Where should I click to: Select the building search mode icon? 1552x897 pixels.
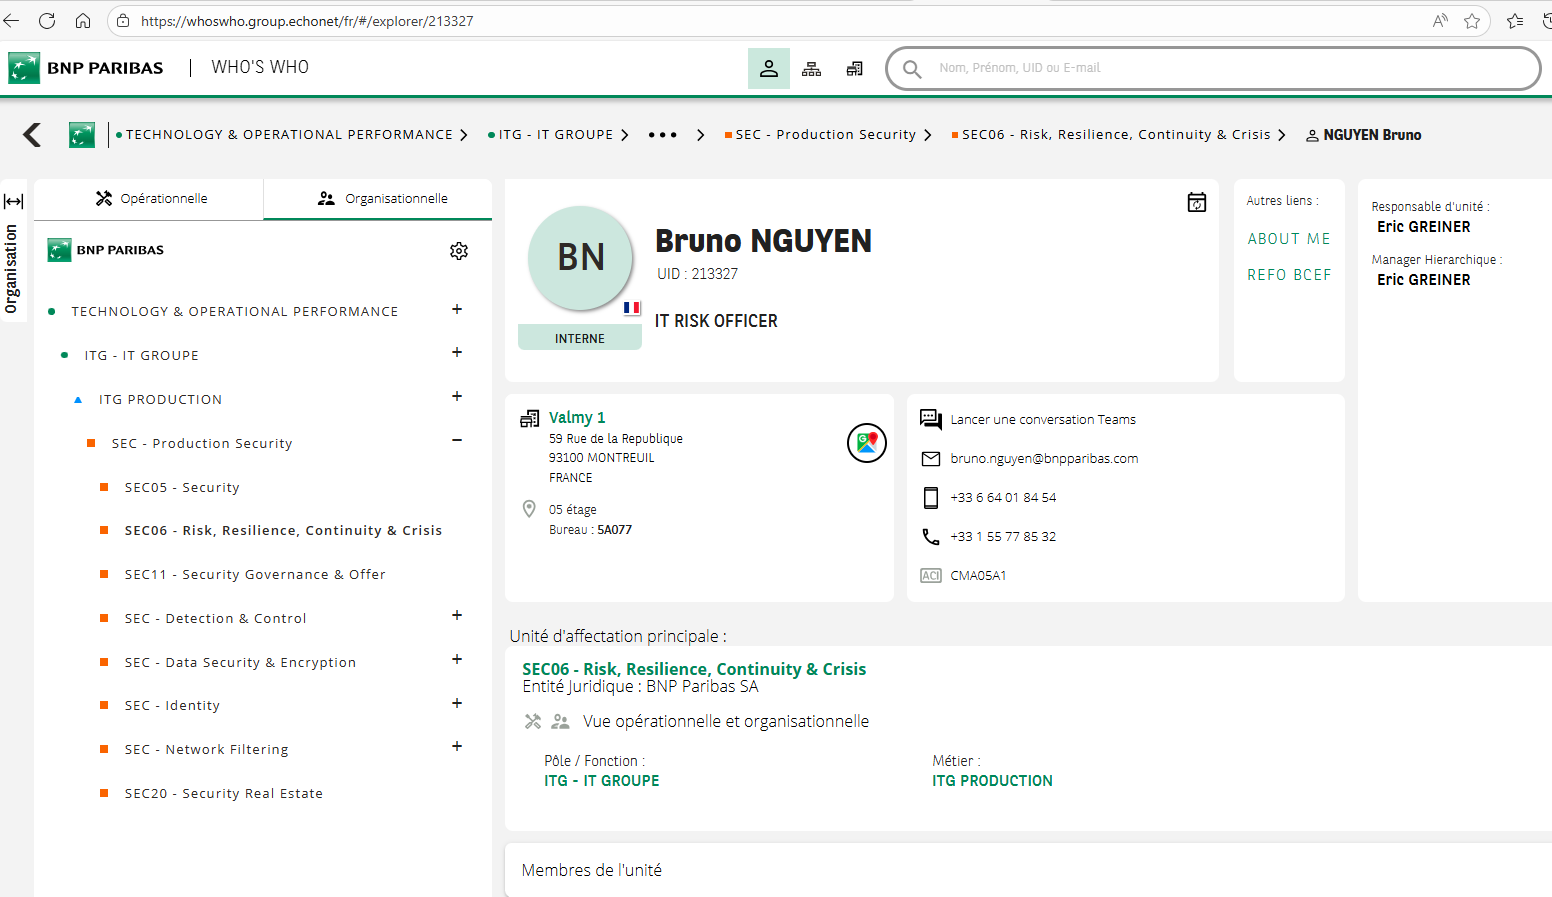854,68
